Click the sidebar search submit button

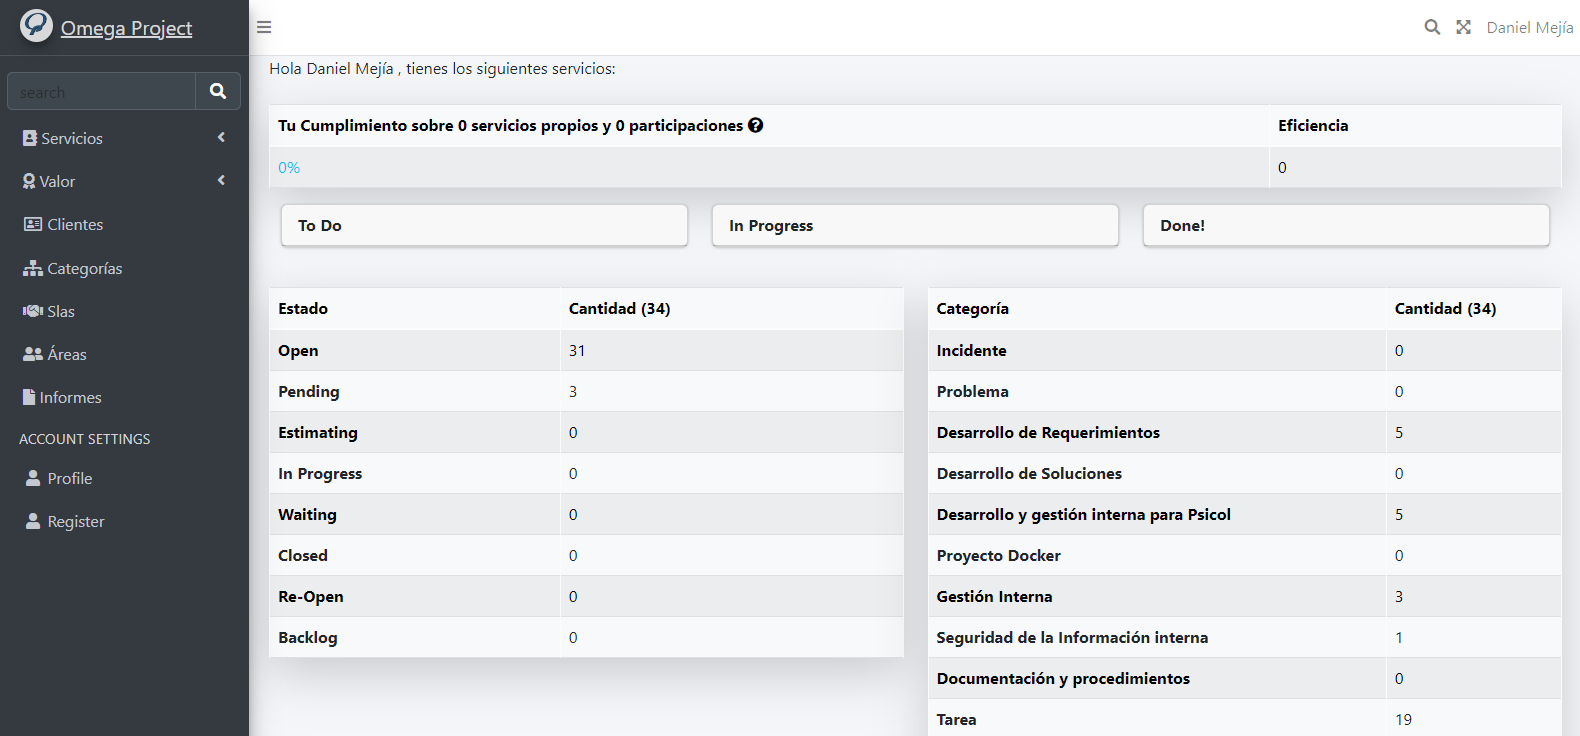(218, 91)
